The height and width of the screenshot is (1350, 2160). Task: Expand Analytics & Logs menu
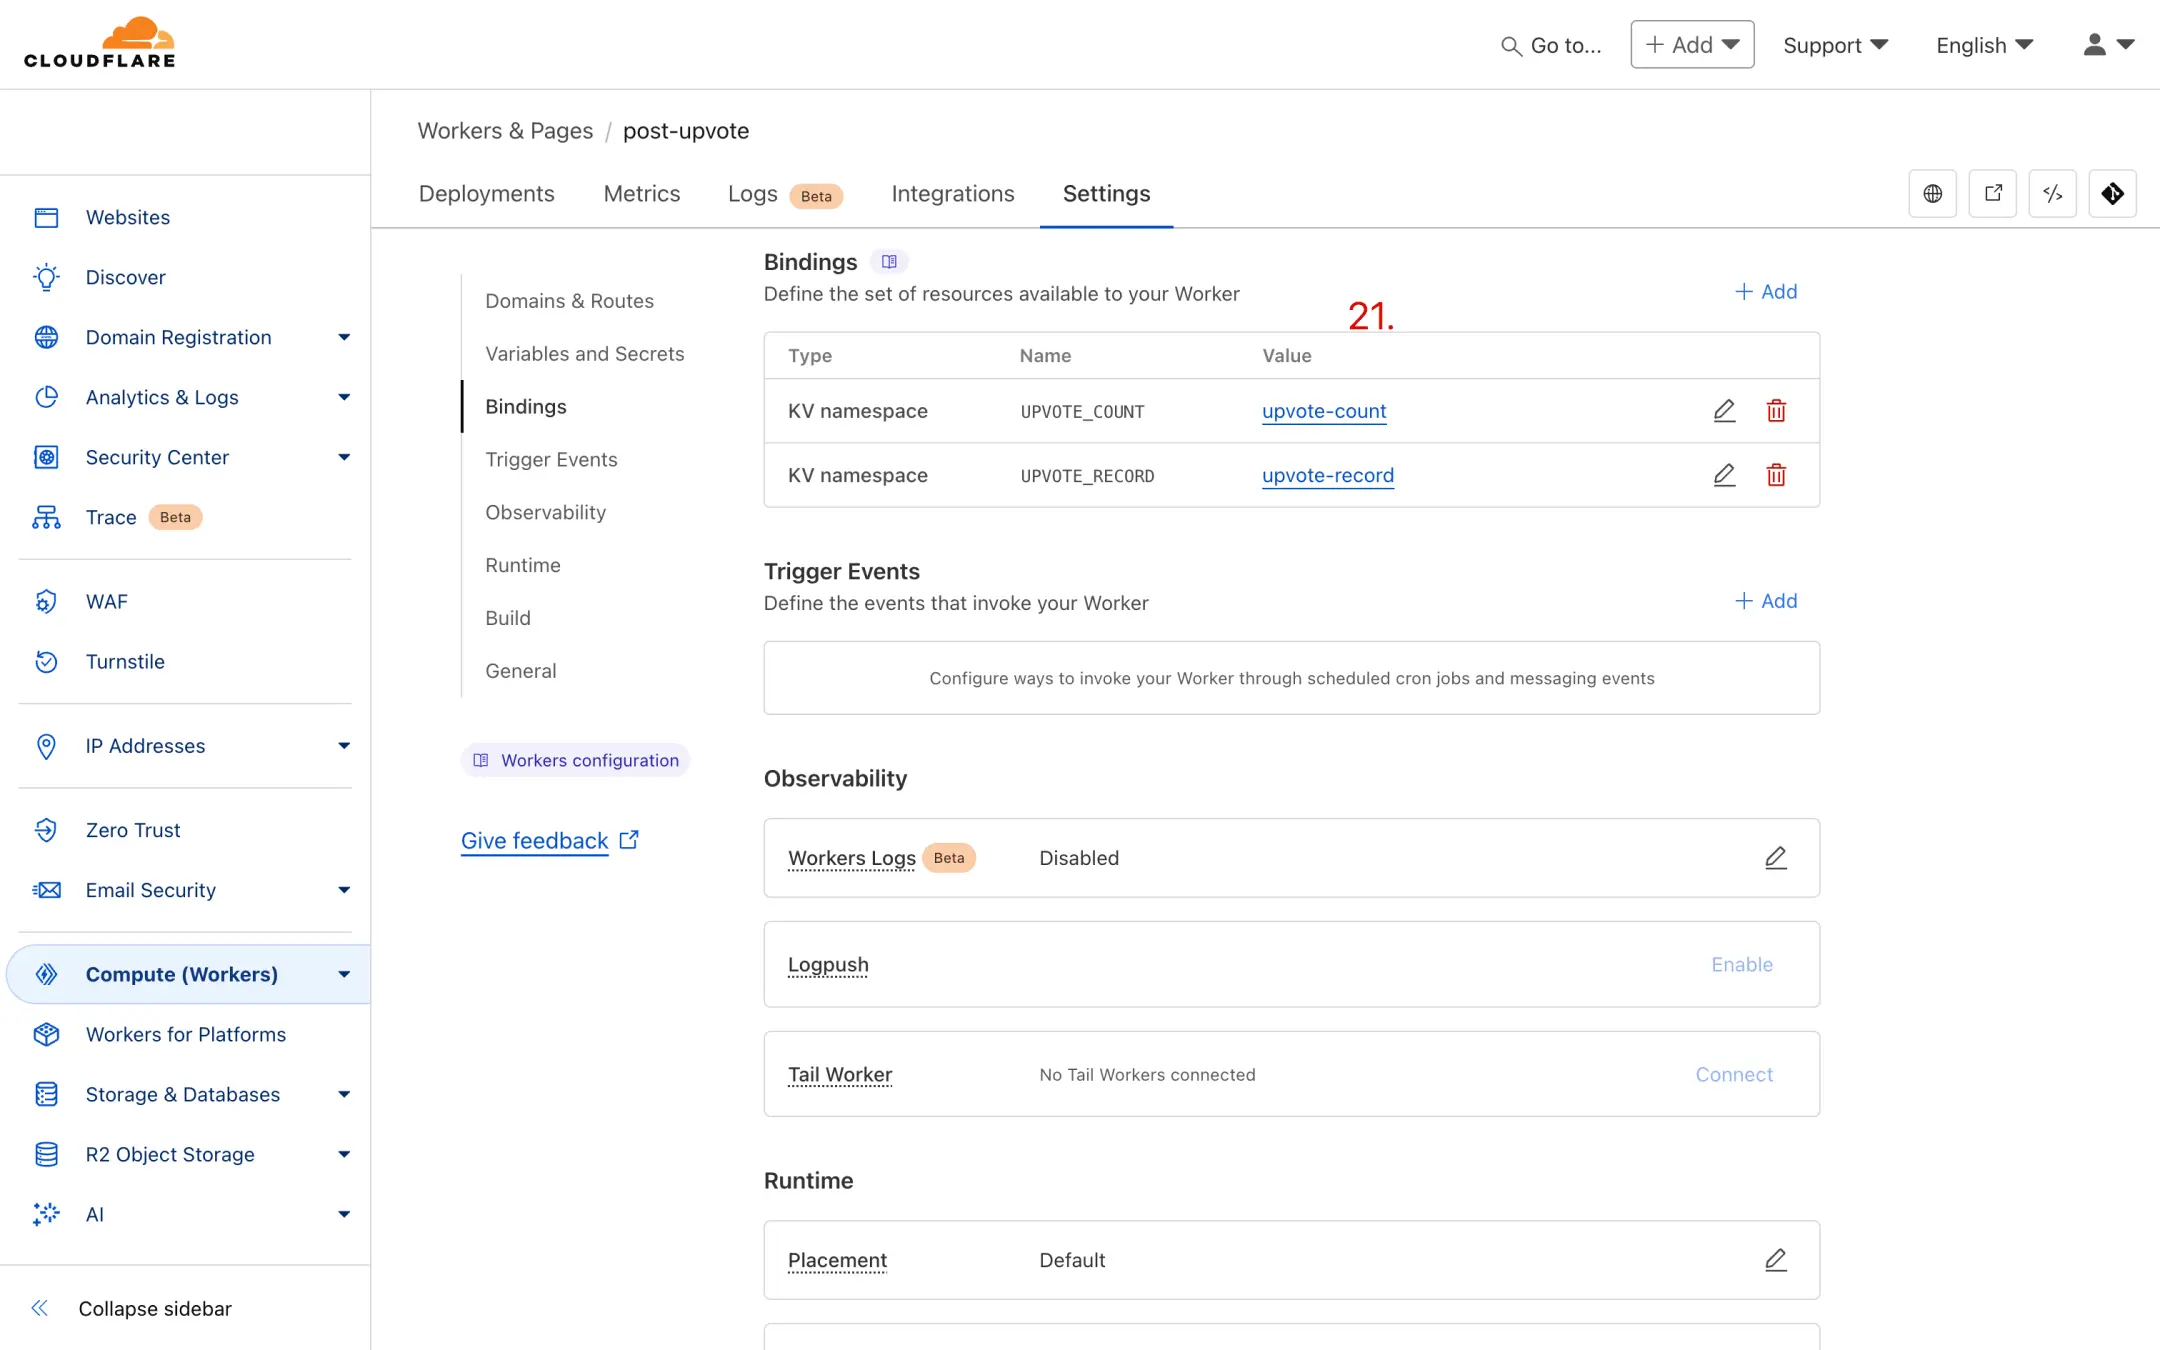coord(344,398)
